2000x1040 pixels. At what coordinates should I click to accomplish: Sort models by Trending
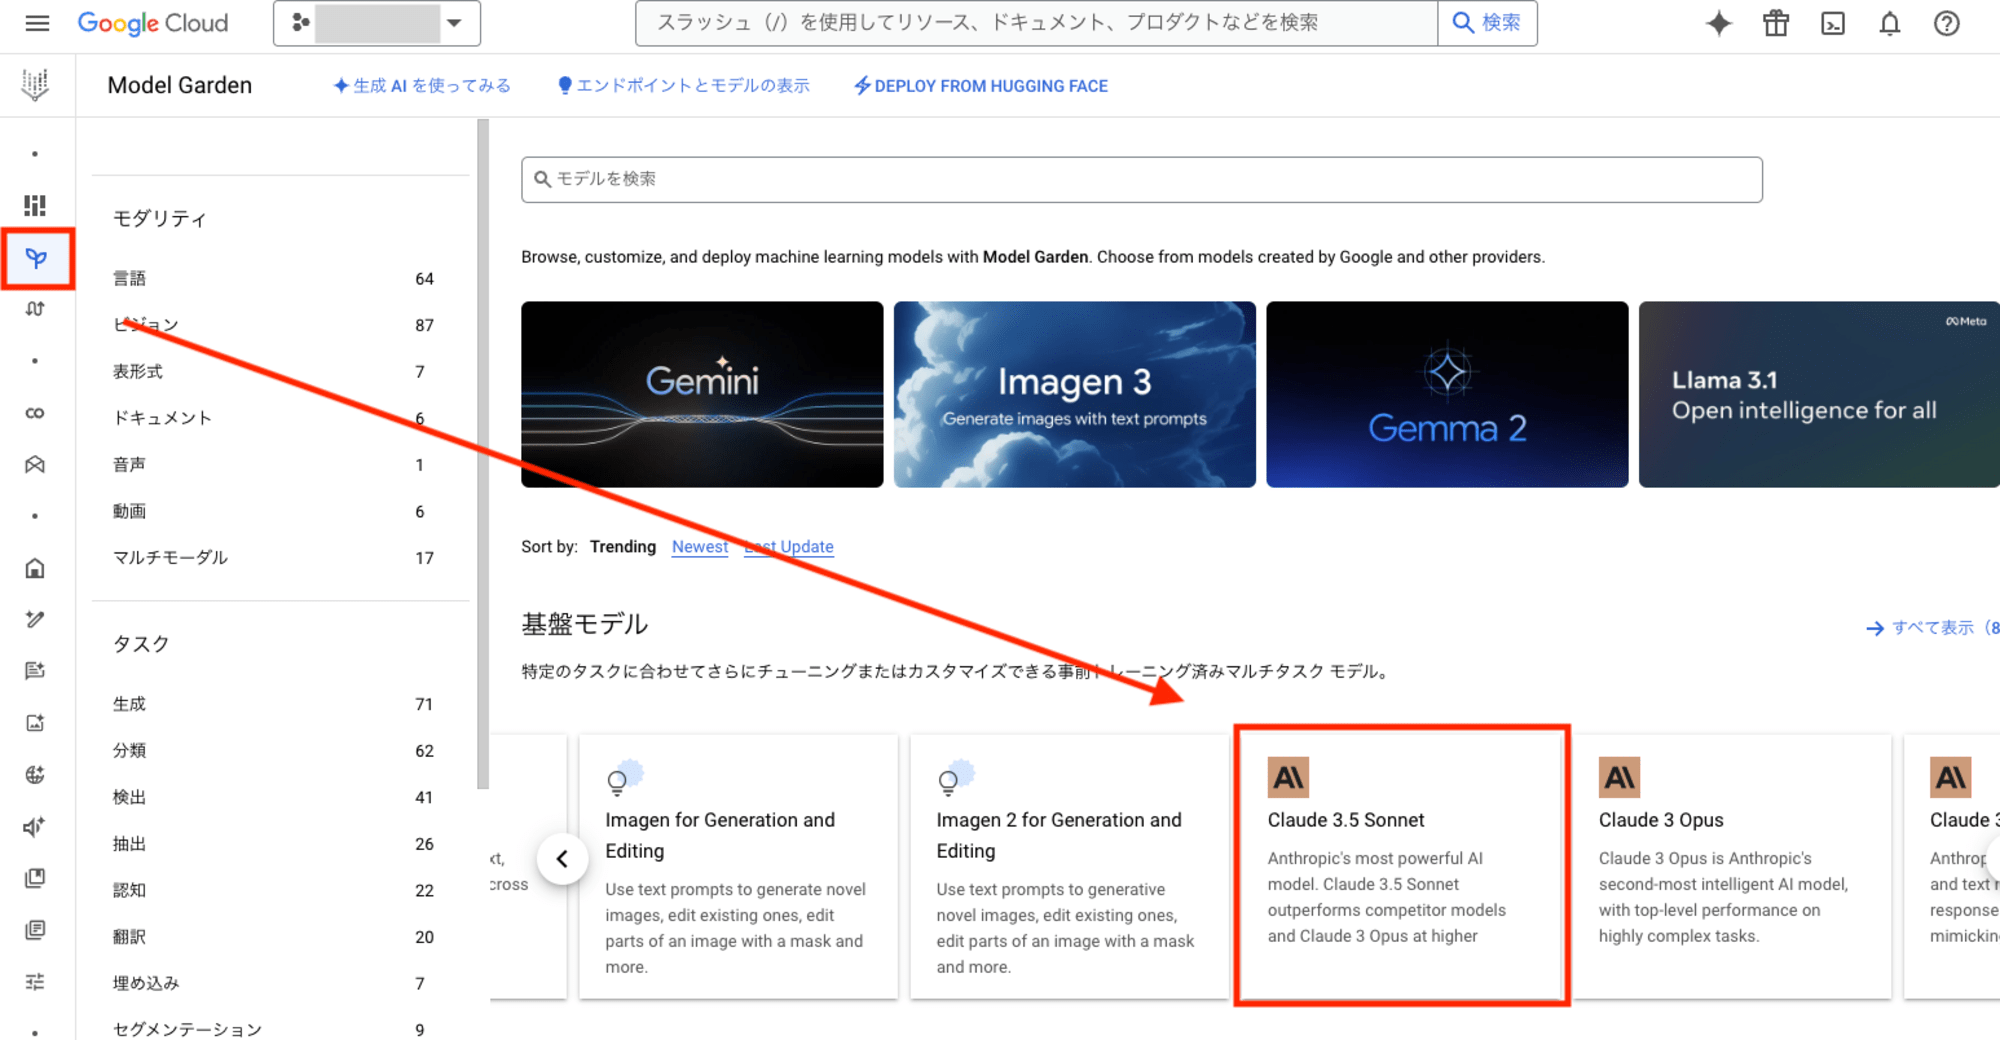click(623, 547)
